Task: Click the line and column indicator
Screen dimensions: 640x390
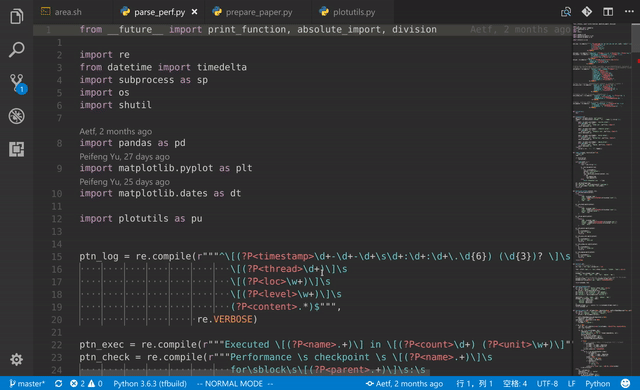Action: coord(474,383)
